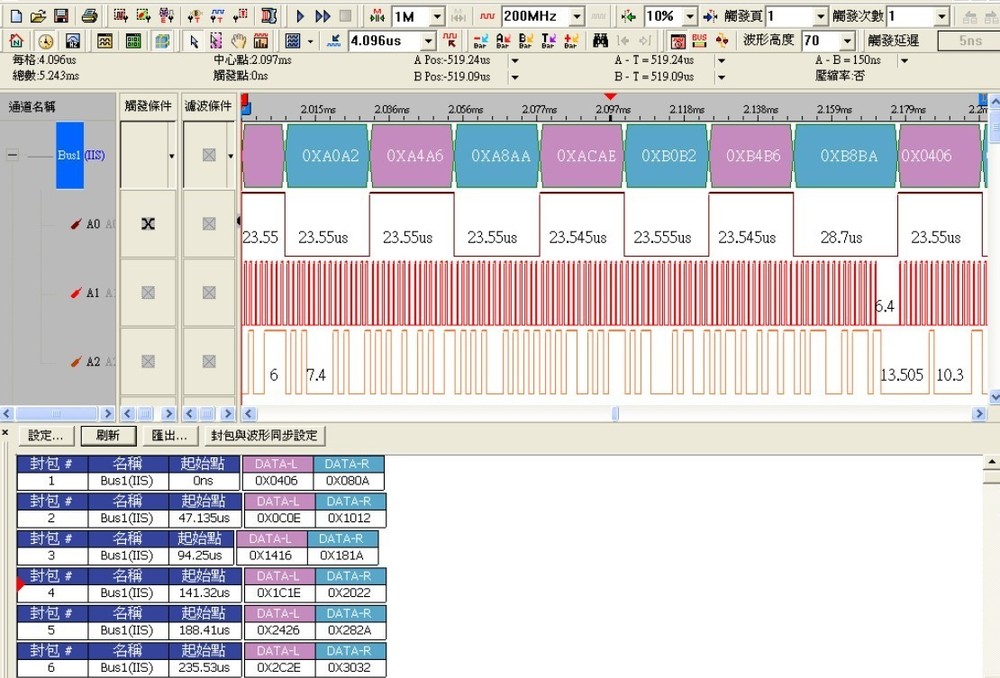Toggle the A0 trigger condition cell
The height and width of the screenshot is (678, 1000).
click(x=148, y=224)
